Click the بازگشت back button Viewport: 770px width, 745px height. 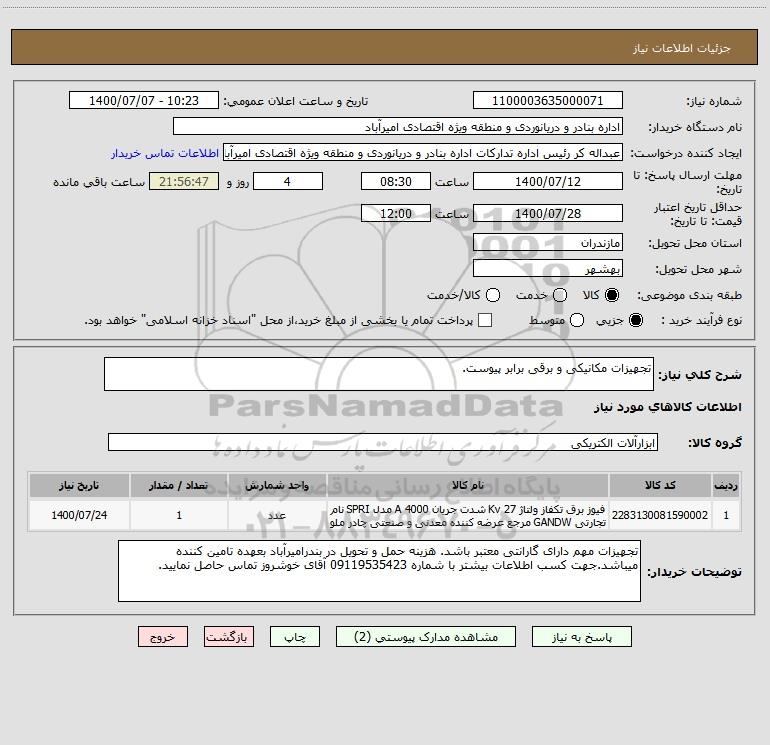(229, 636)
